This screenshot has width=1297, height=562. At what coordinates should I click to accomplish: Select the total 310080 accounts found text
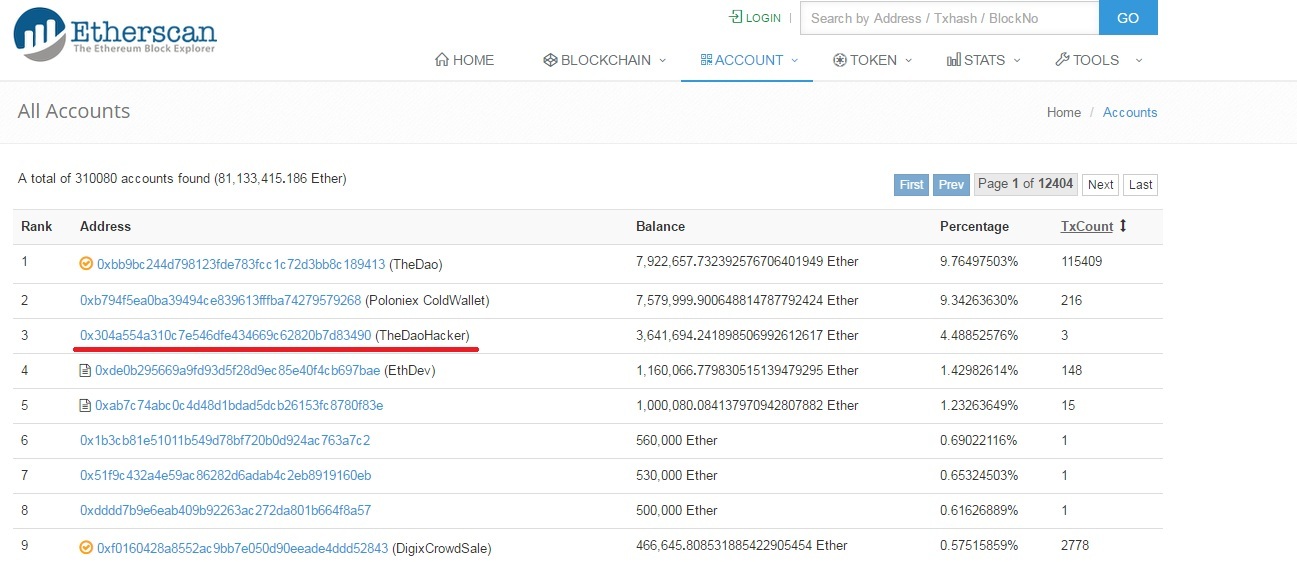[182, 179]
